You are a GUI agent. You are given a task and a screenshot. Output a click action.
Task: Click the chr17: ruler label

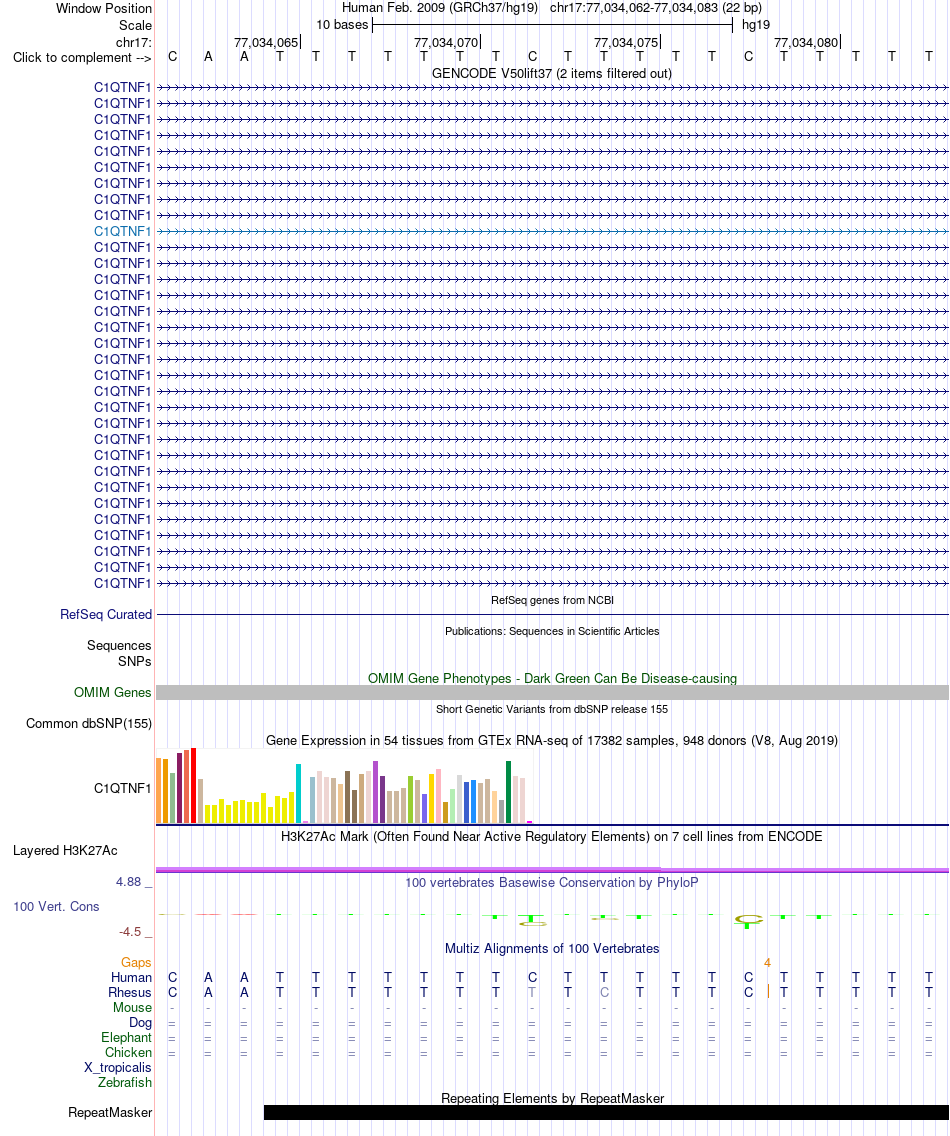click(x=133, y=42)
